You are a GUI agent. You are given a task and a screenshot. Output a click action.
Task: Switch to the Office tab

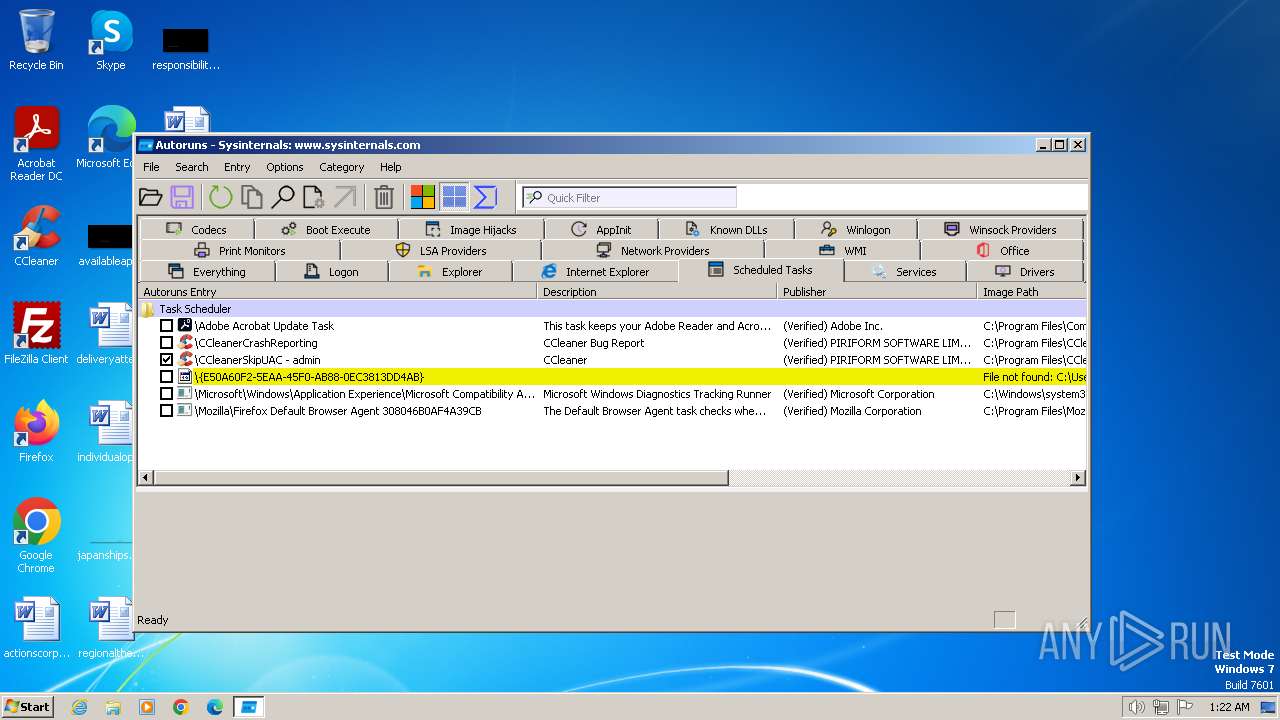pos(1002,250)
